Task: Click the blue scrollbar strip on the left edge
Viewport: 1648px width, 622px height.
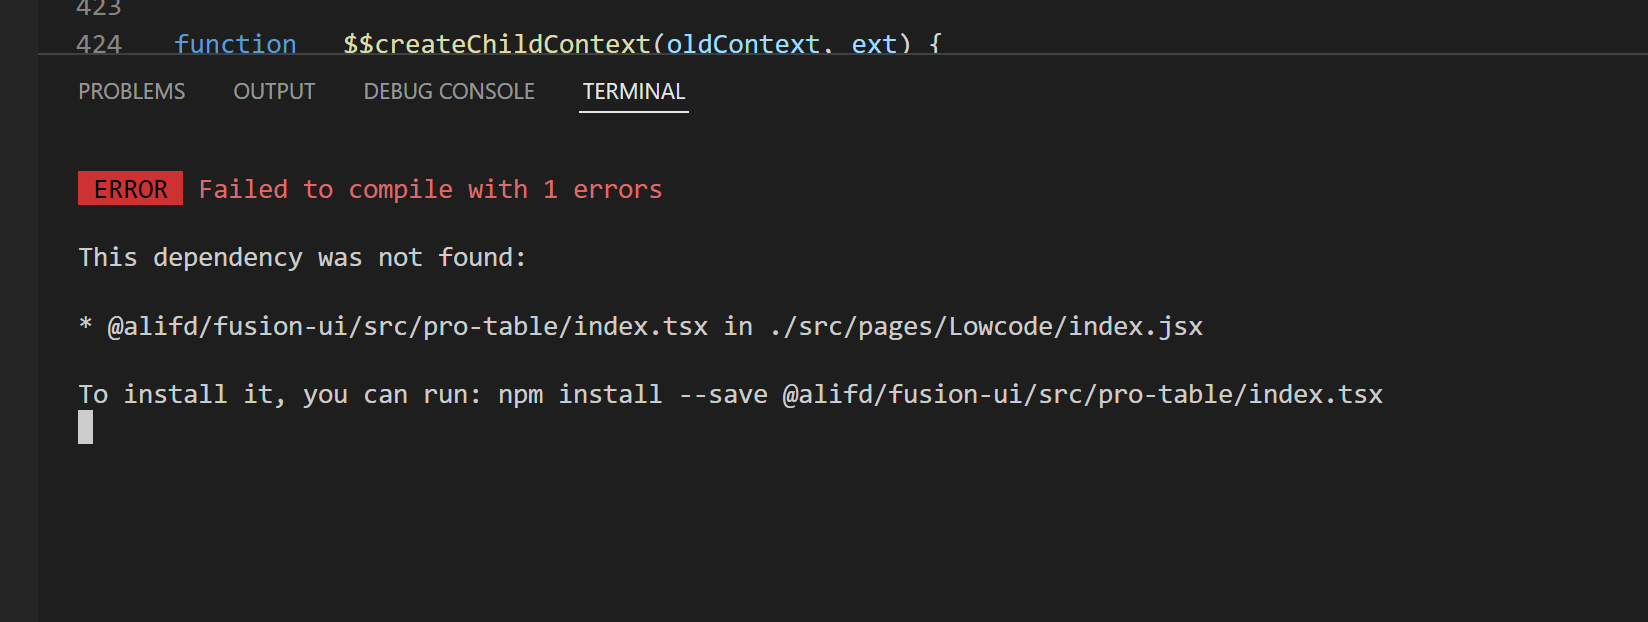Action: point(18,300)
